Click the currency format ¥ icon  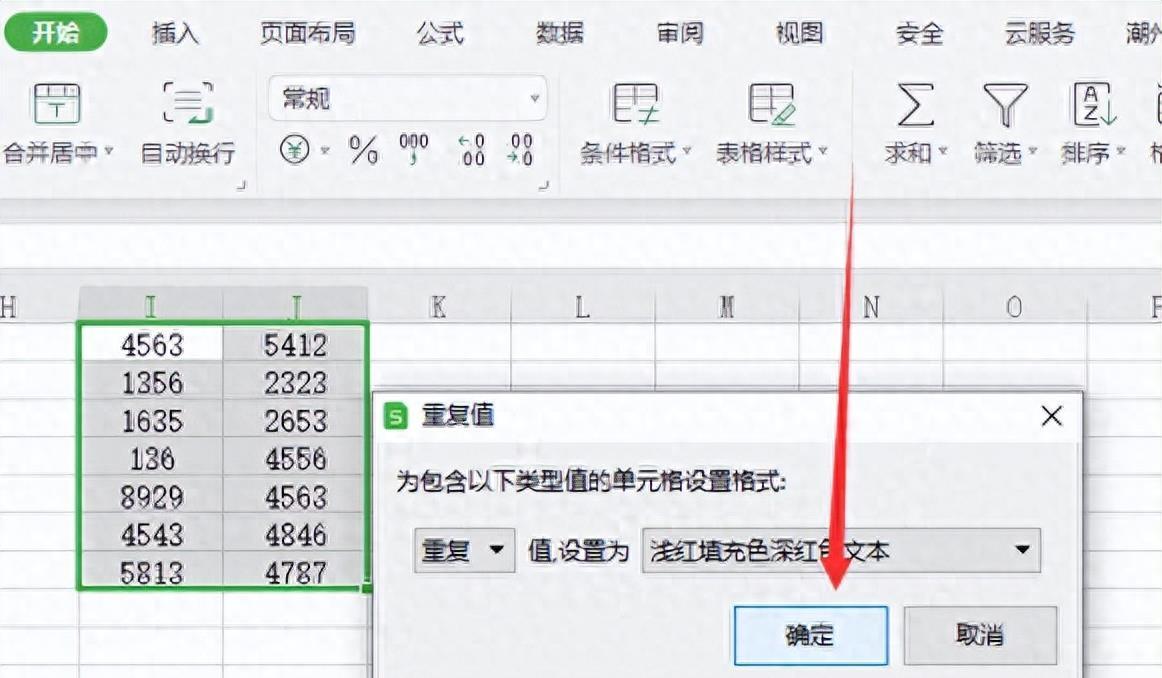coord(293,150)
